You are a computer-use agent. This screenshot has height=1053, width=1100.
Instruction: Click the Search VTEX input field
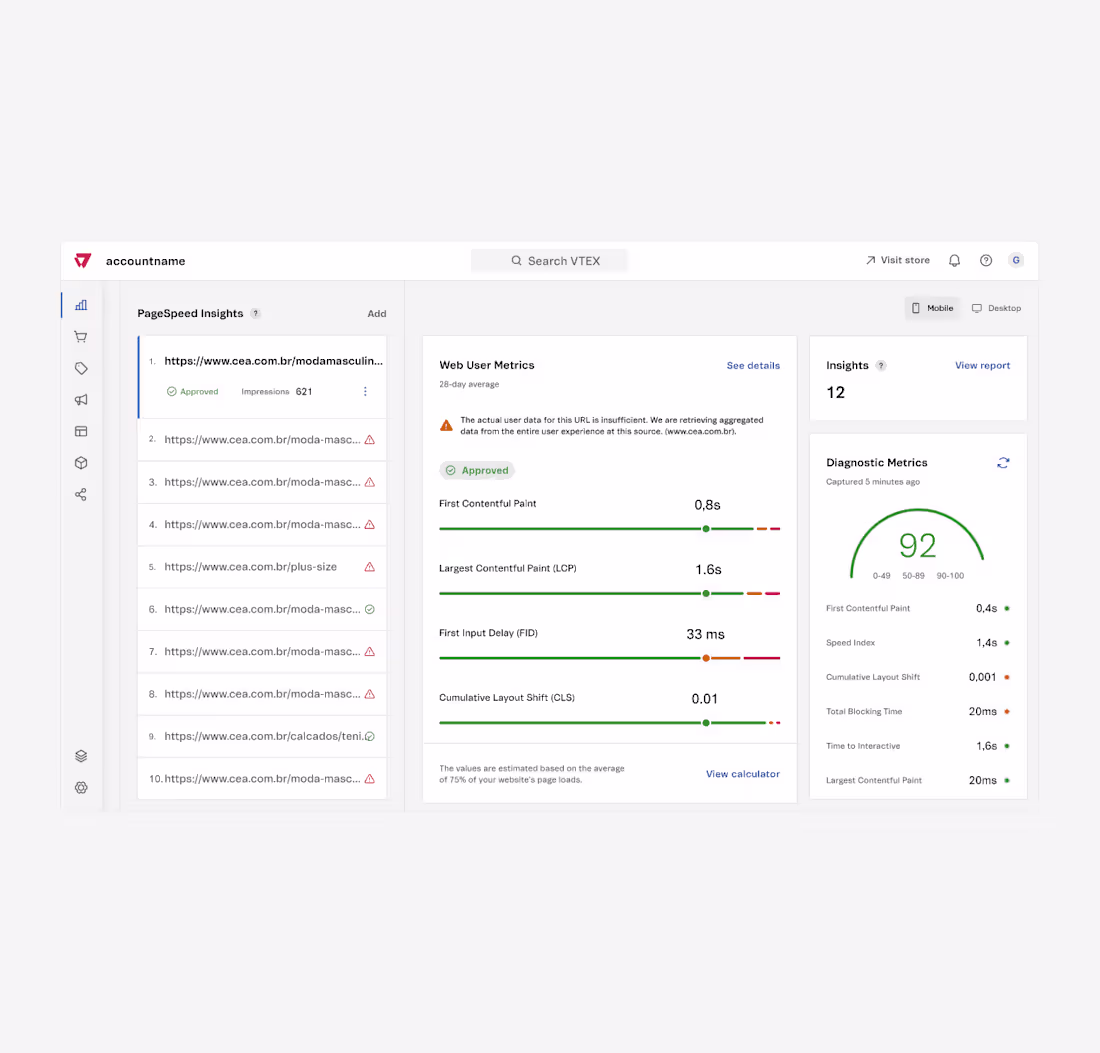click(549, 260)
